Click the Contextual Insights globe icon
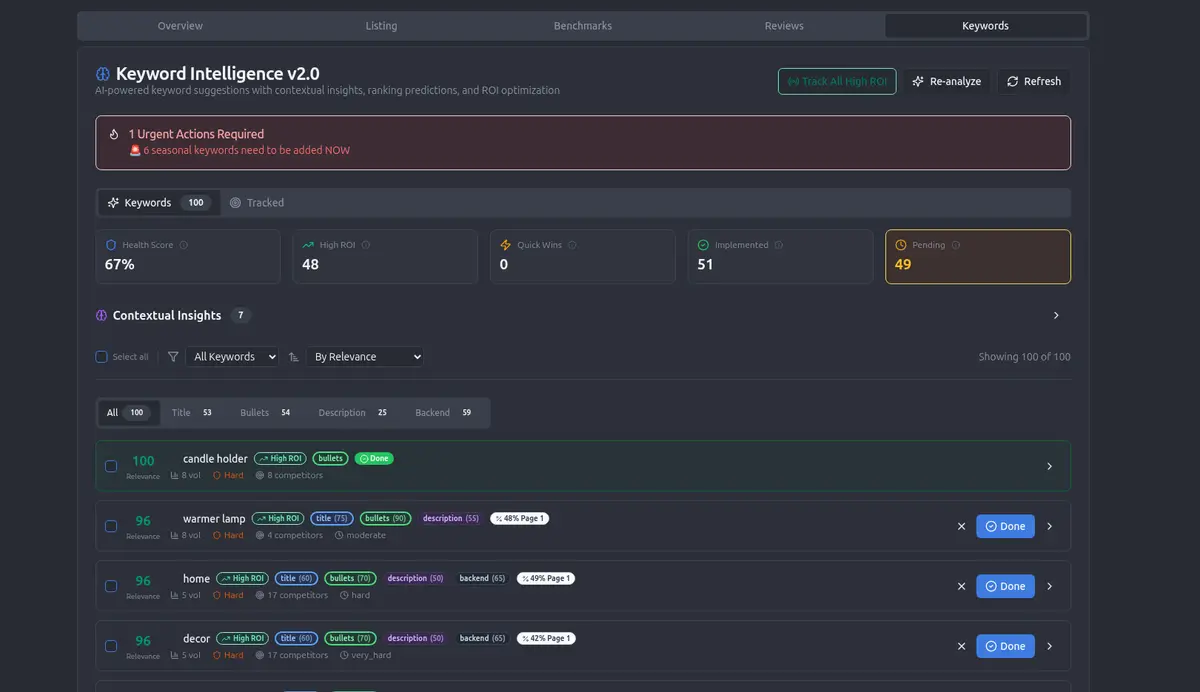 (x=100, y=315)
